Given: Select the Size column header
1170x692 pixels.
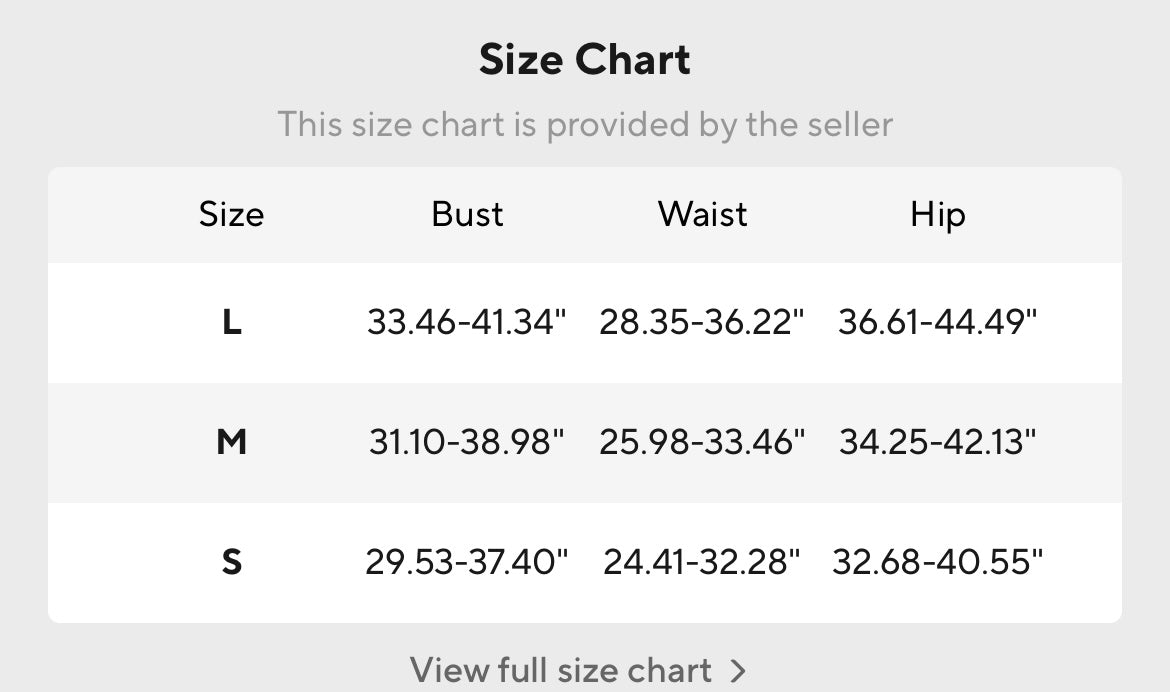Looking at the screenshot, I should [x=231, y=214].
